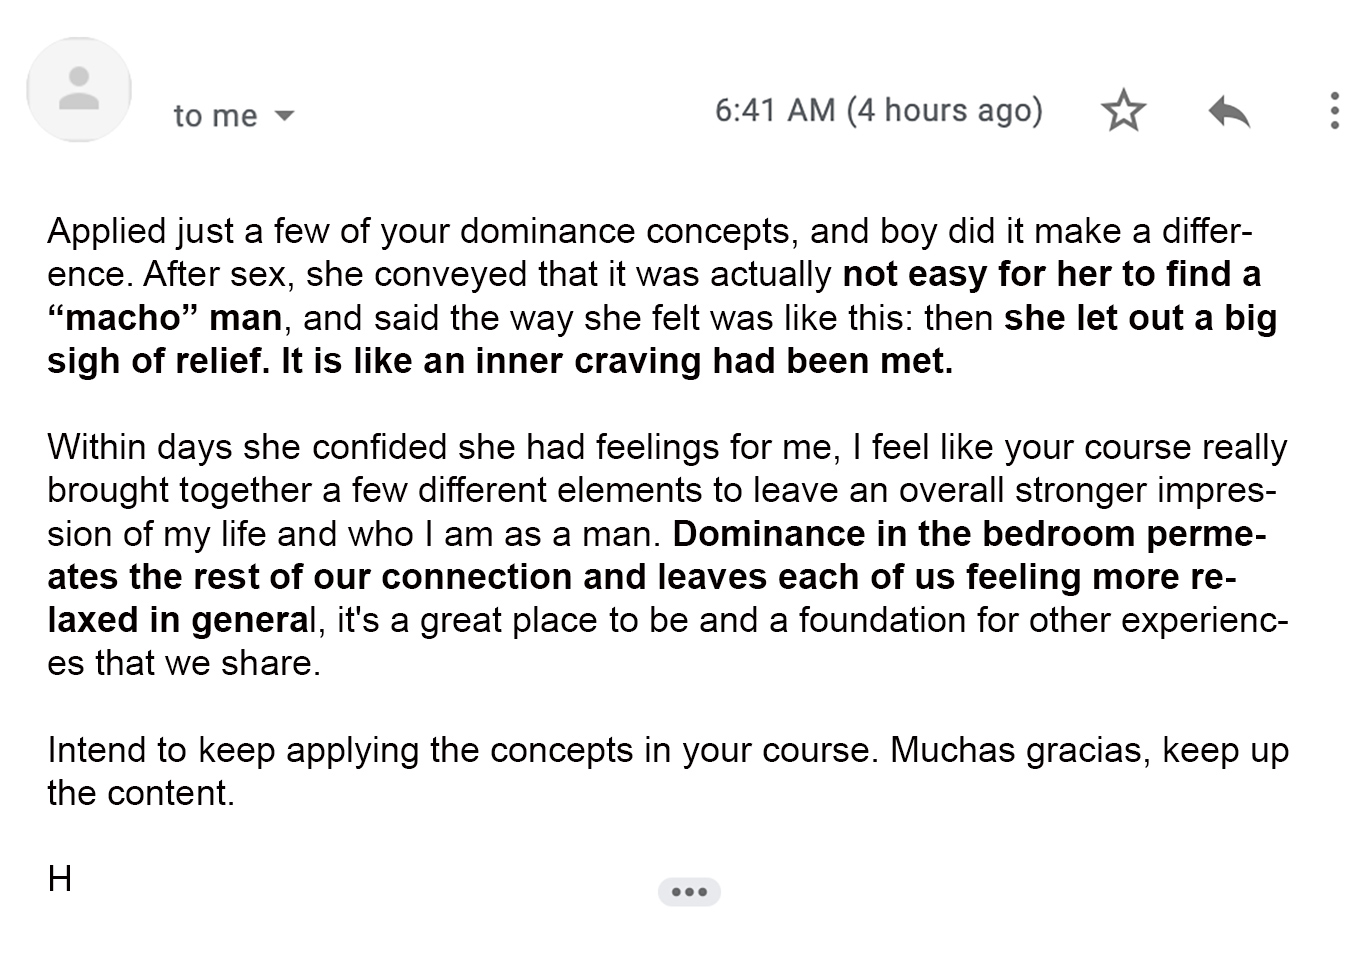This screenshot has width=1372, height=973.
Task: Click the "6:41 AM (4 hours ago)" timestamp
Action: click(x=878, y=110)
